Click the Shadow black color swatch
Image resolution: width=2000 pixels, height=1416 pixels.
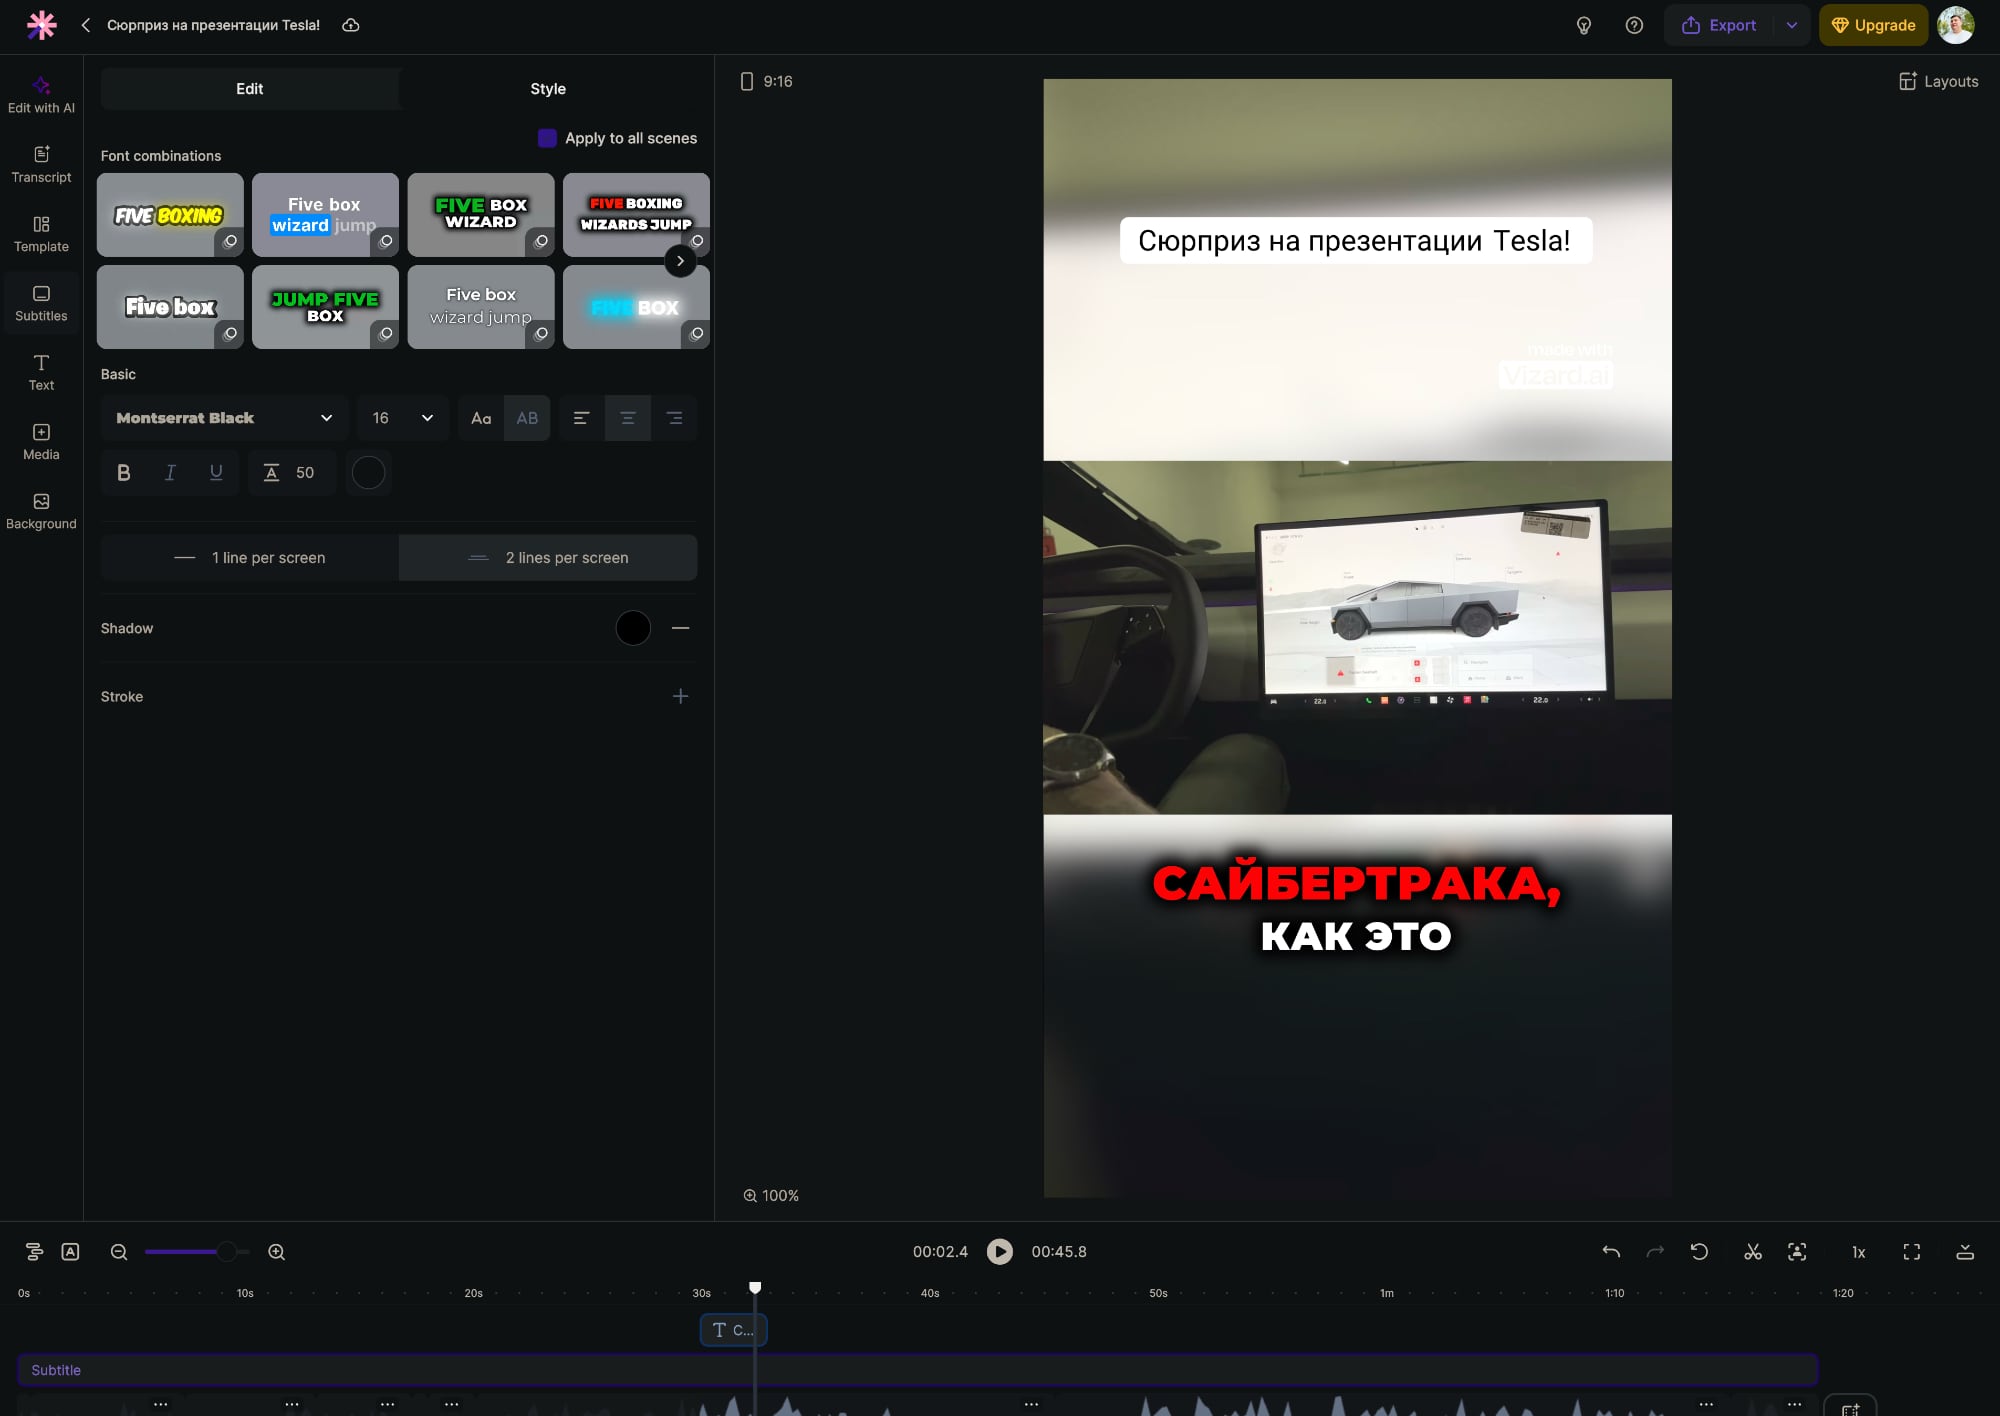coord(633,628)
